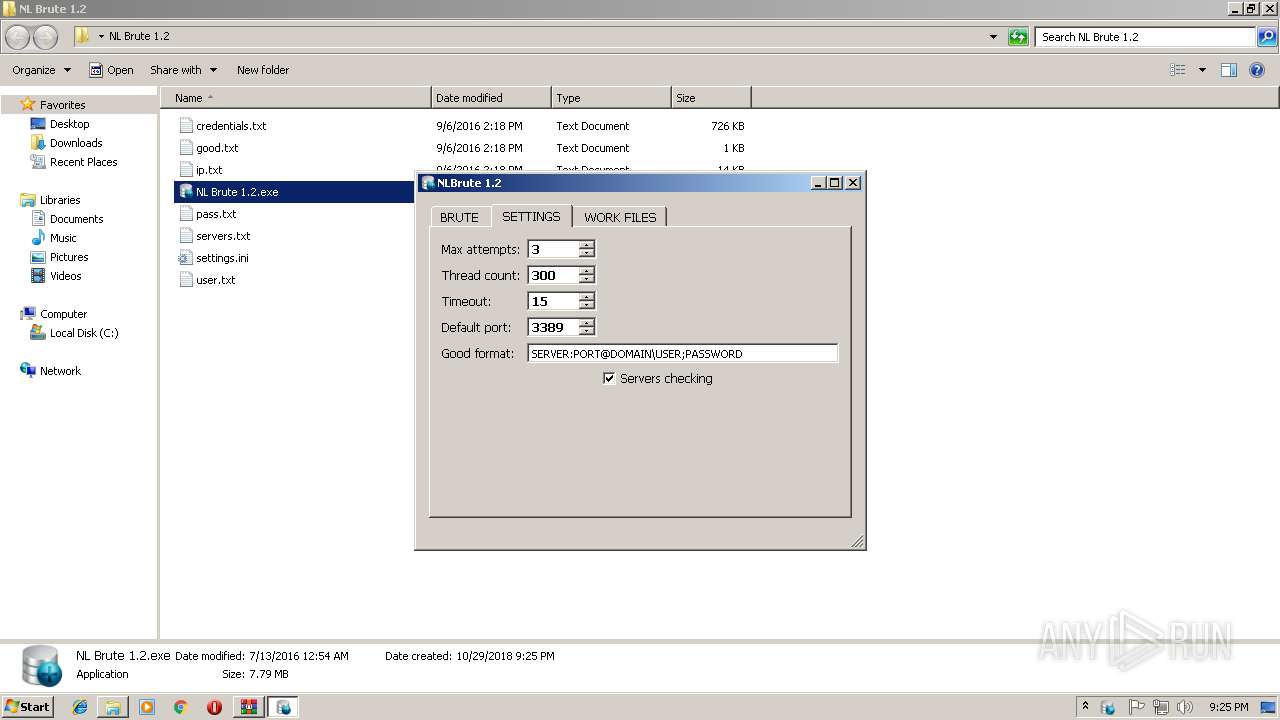Open address bar history dropdown

click(x=993, y=37)
